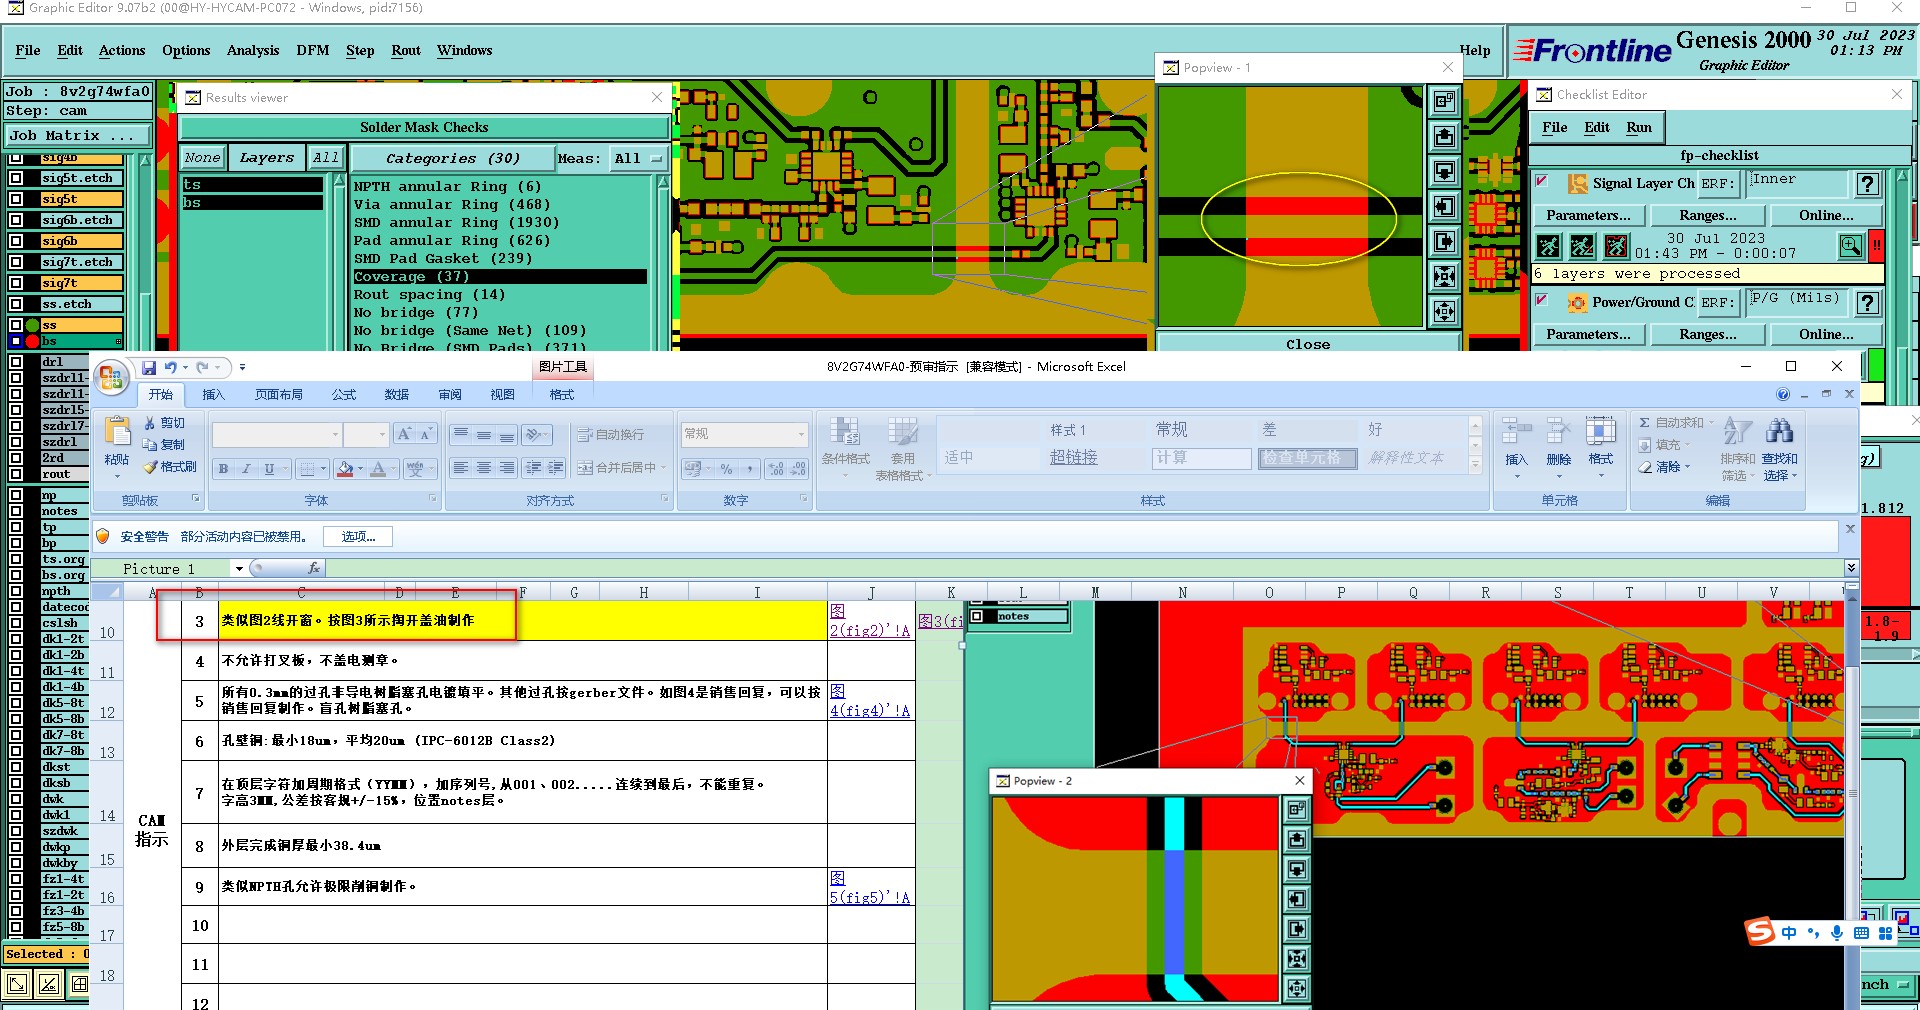Toggle the ss.etch layer checkbox
Viewport: 1920px width, 1010px height.
pyautogui.click(x=16, y=304)
